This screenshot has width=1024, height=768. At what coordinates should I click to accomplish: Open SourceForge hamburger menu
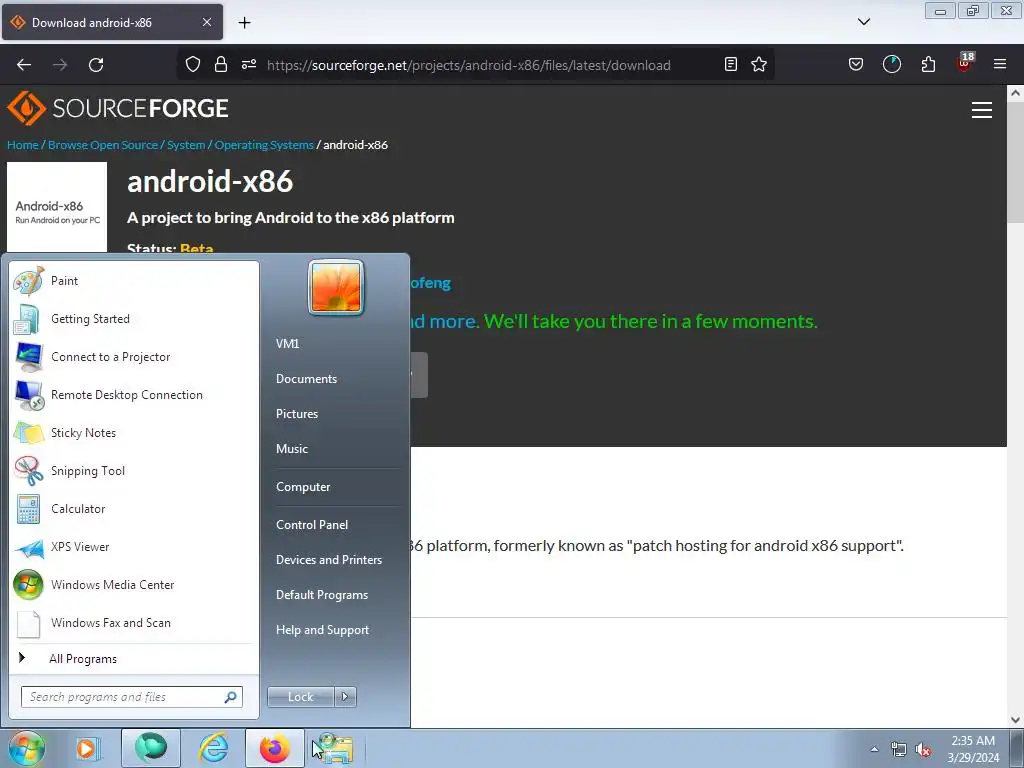pos(982,110)
